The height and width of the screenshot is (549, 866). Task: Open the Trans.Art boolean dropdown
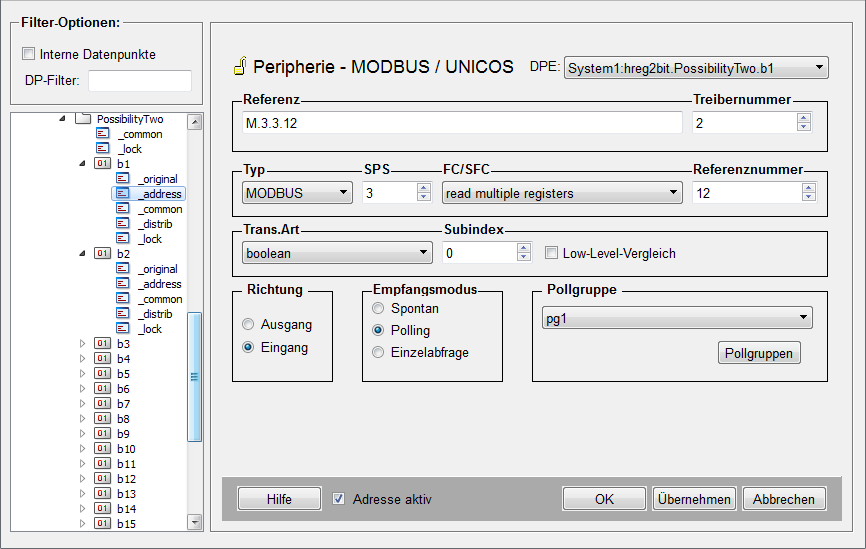coord(337,253)
